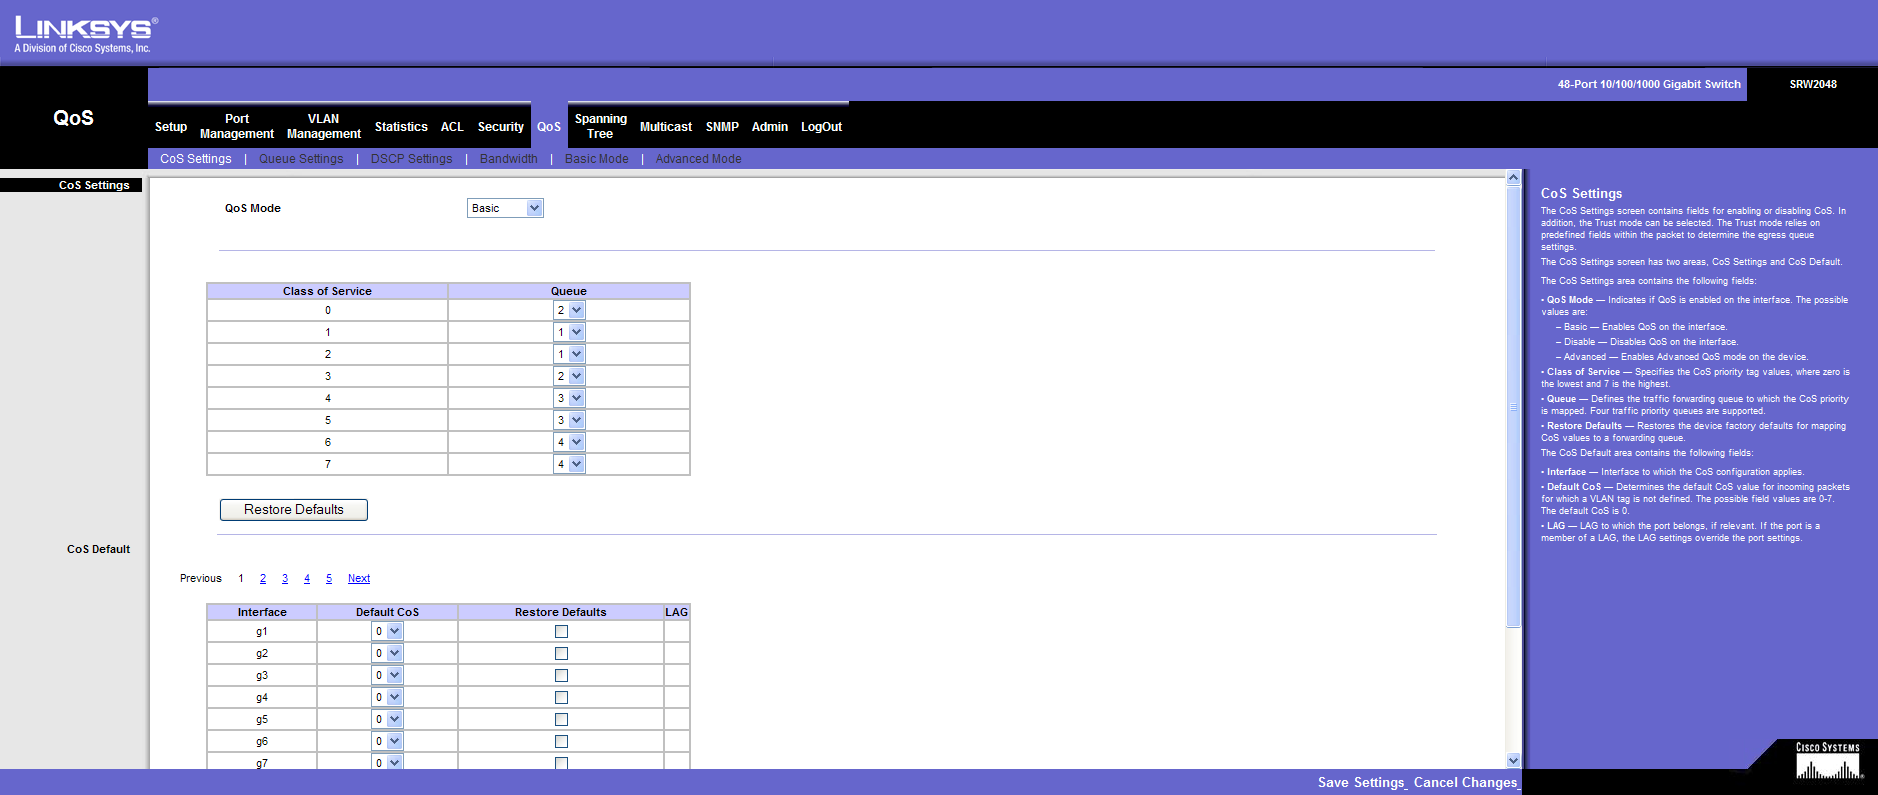Enable Restore Defaults checkbox for g3

click(561, 676)
